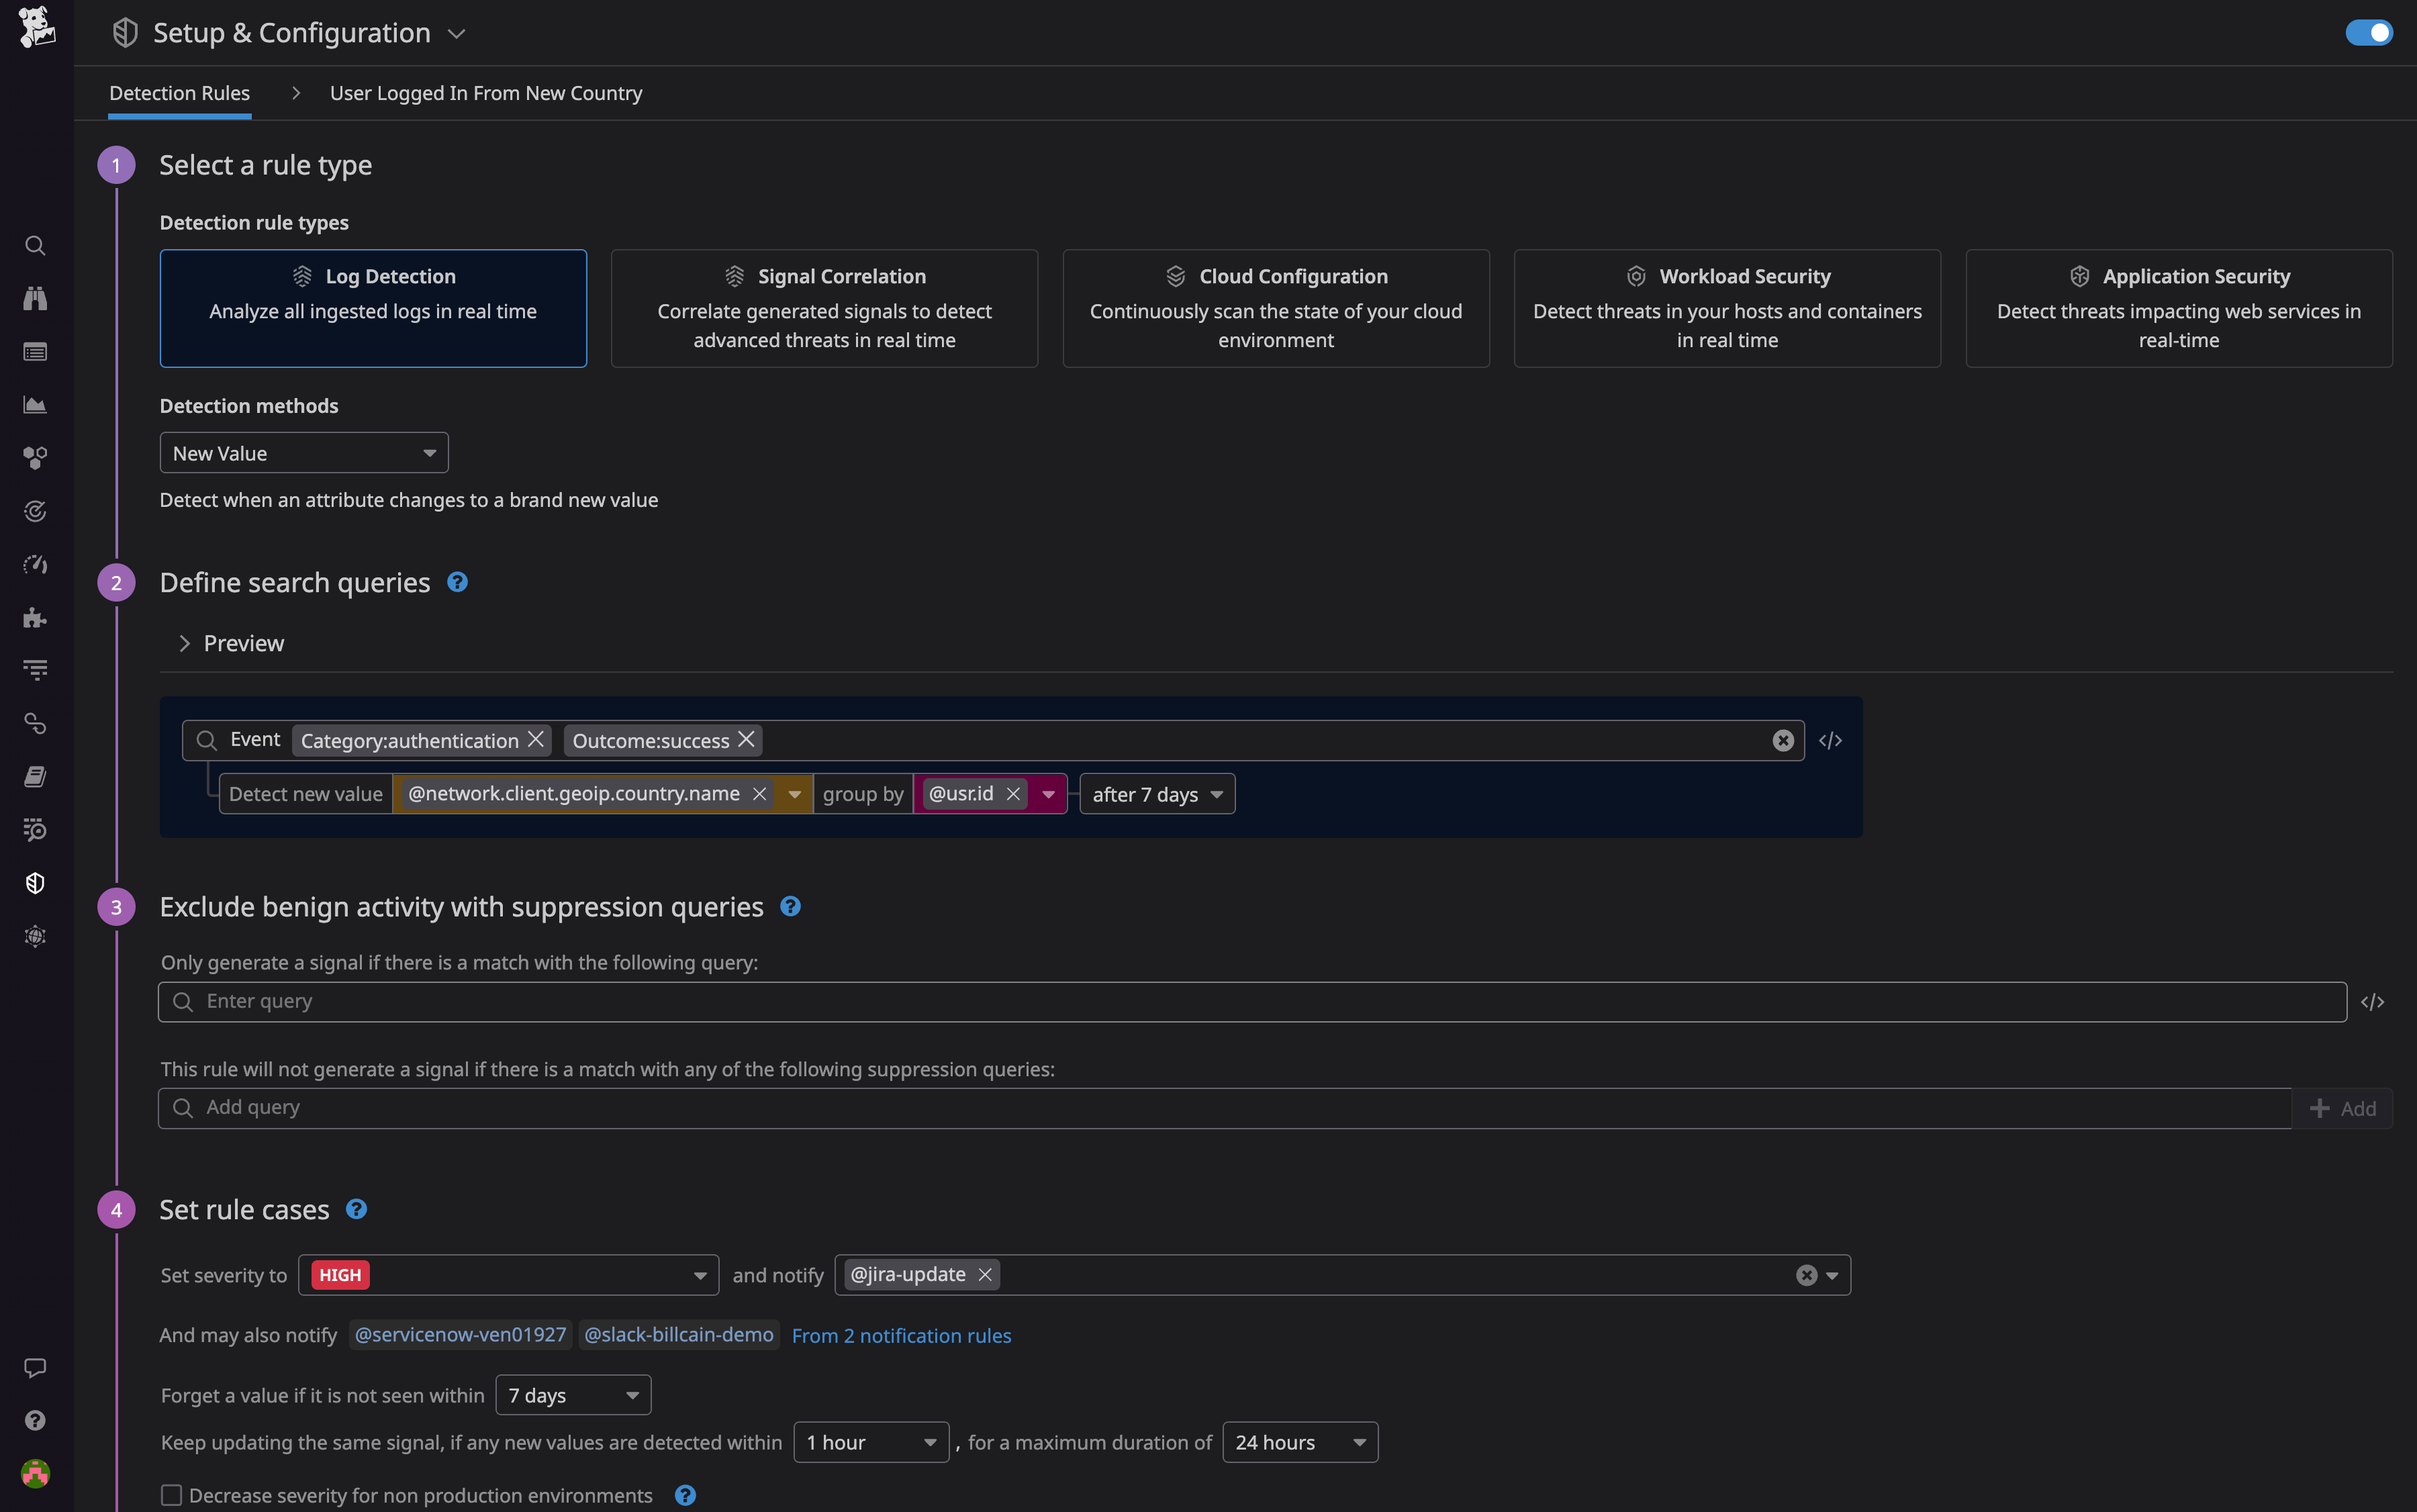
Task: Select the Signal Correlation rule type
Action: (x=823, y=307)
